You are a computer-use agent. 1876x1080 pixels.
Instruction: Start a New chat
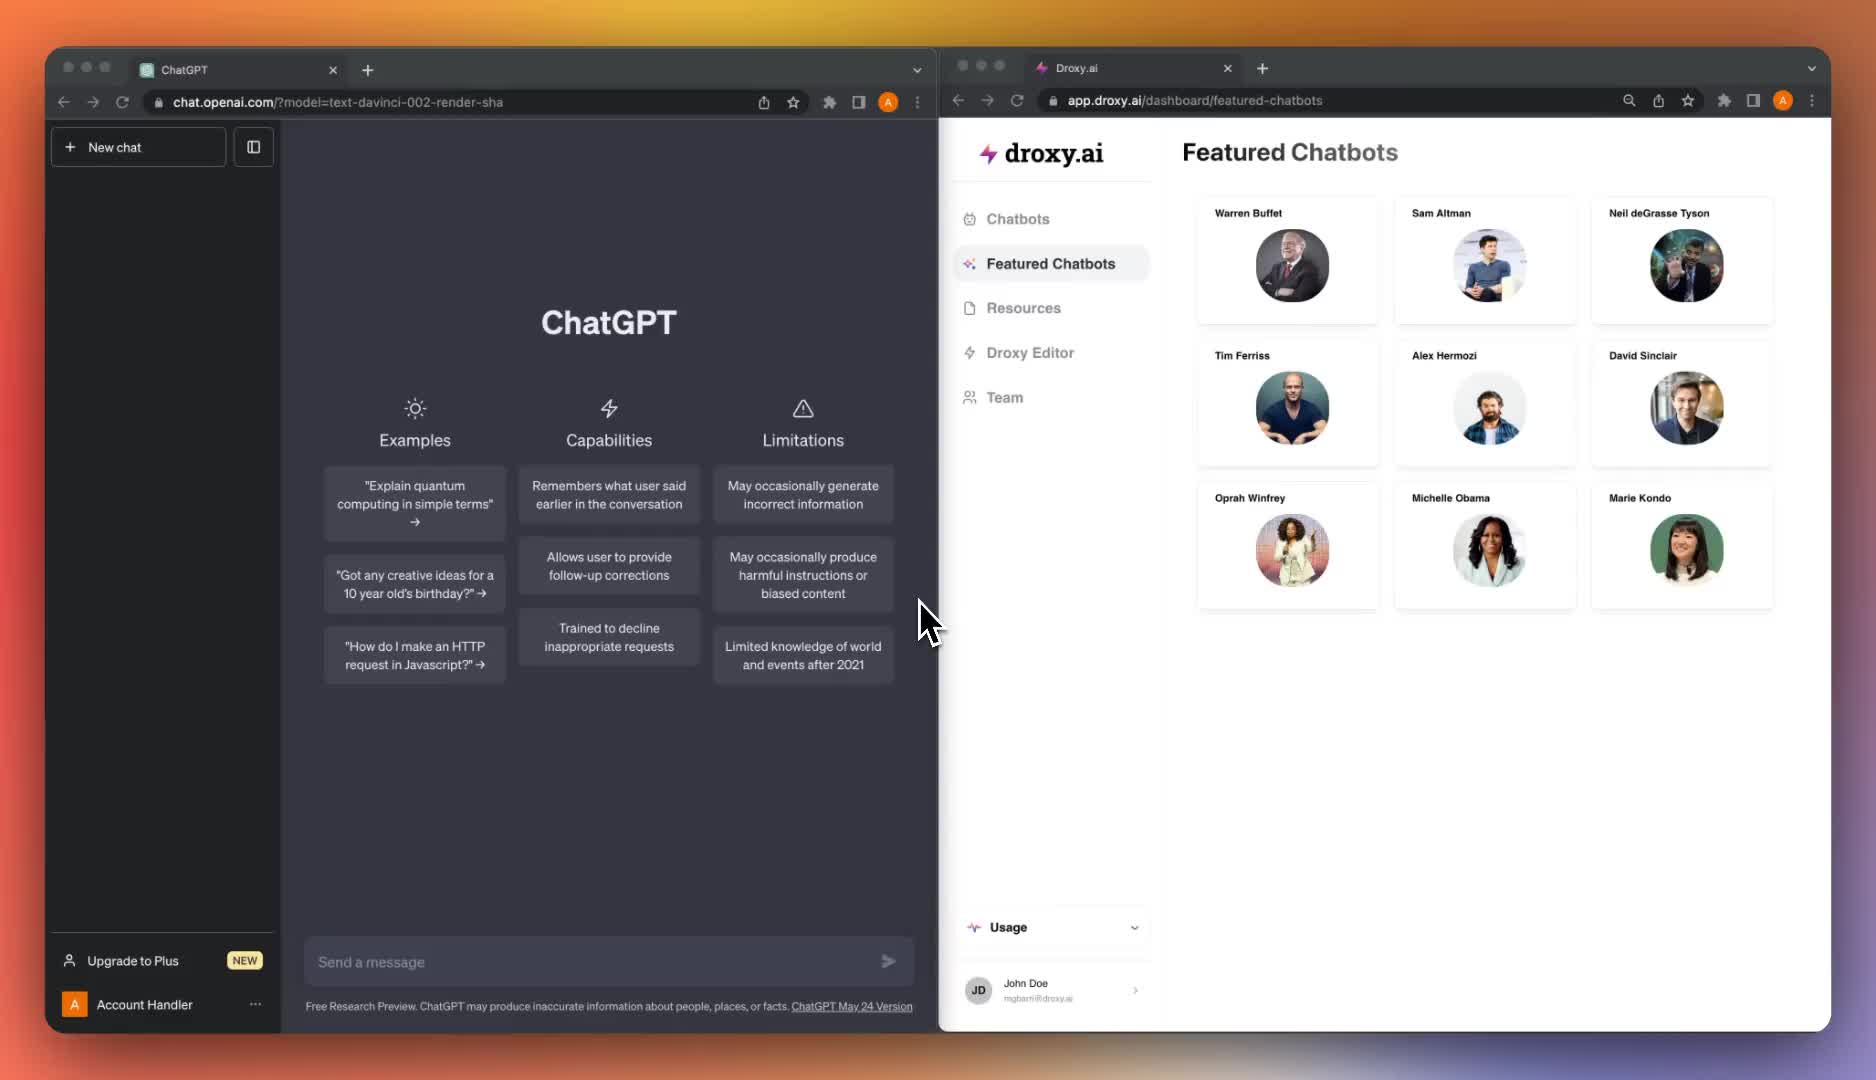138,147
